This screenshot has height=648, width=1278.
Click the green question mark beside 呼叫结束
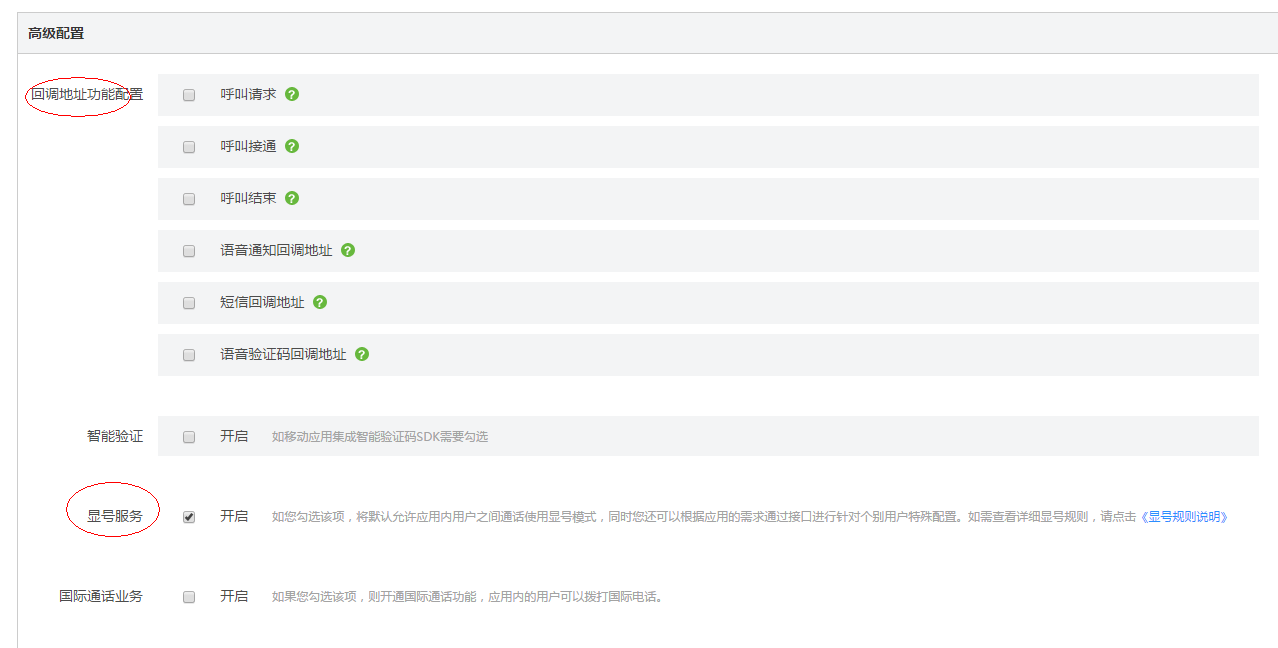click(292, 198)
